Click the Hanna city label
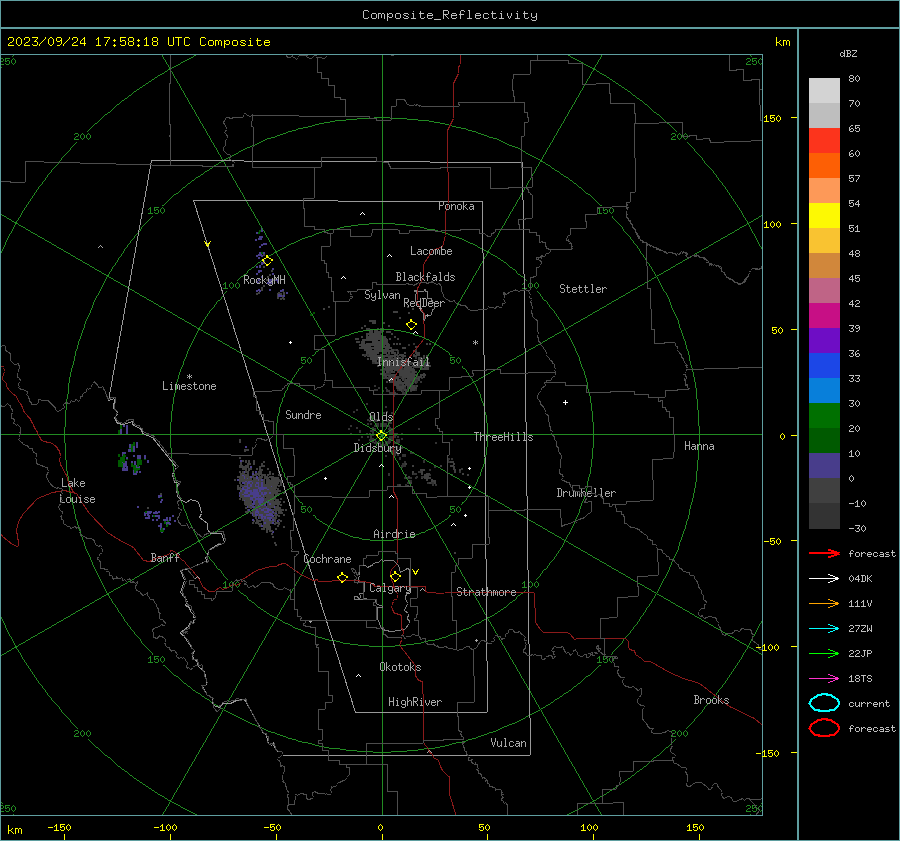The image size is (900, 841). [x=699, y=446]
